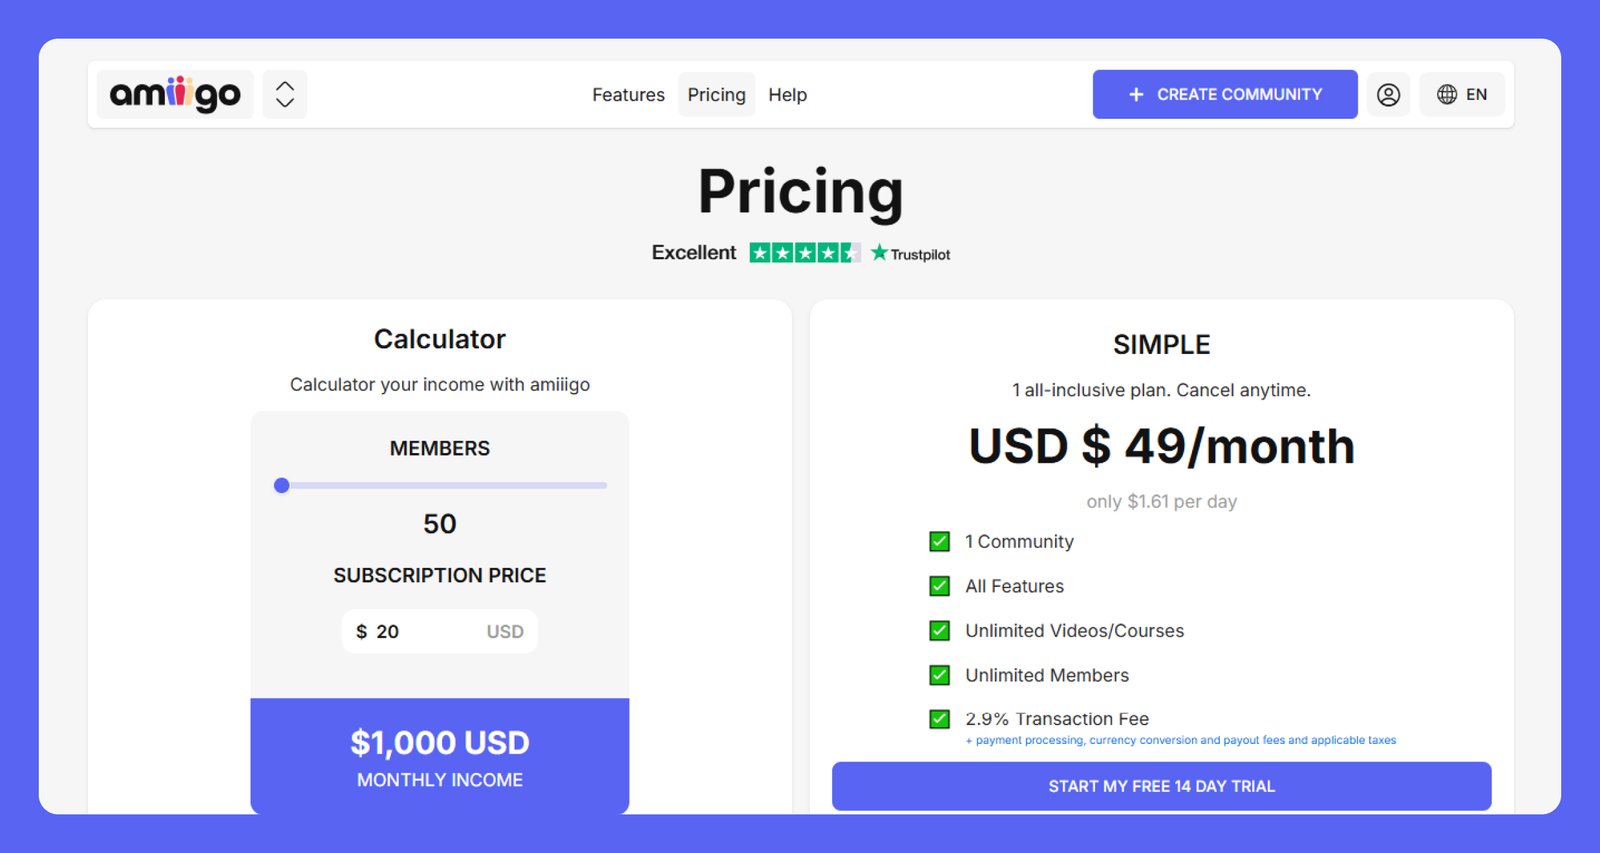Open the user account profile icon
1600x853 pixels.
point(1388,95)
